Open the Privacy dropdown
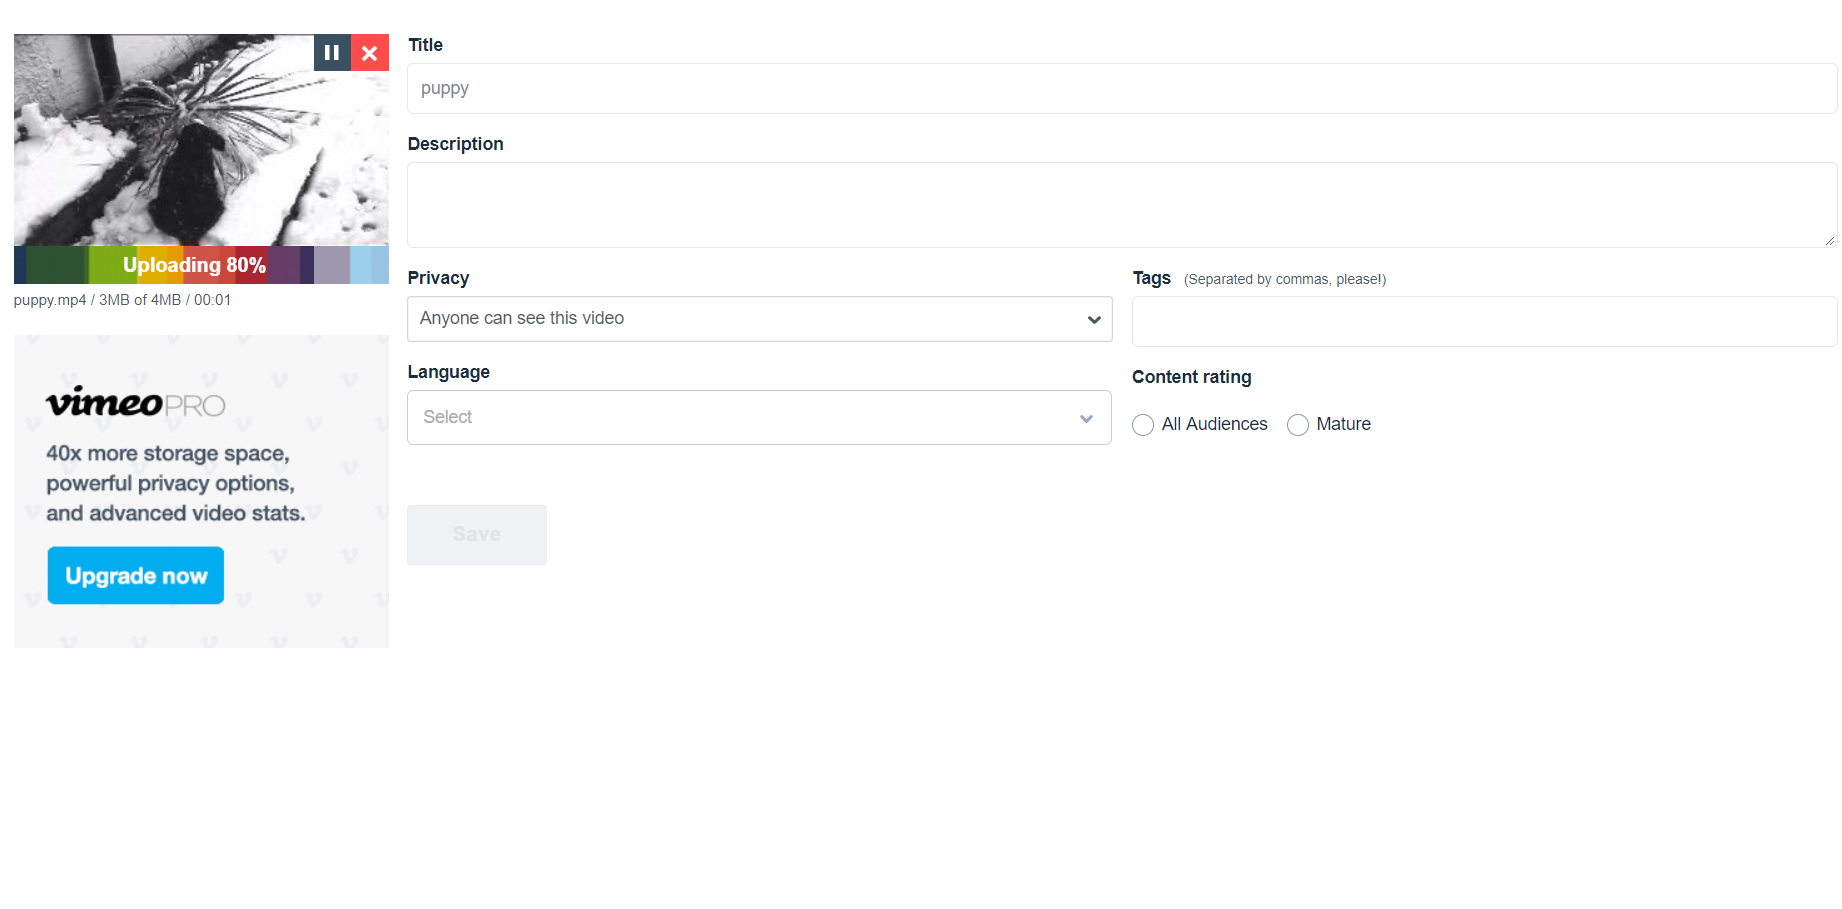Image resolution: width=1842 pixels, height=909 pixels. [x=760, y=319]
